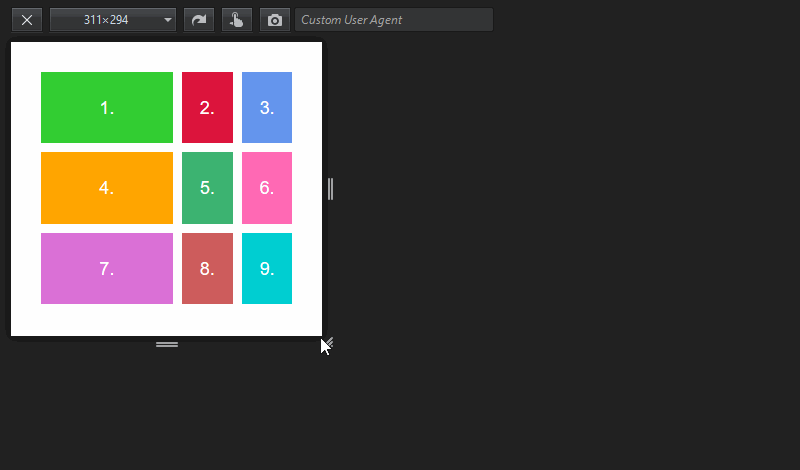Grab the corner viewport resize handle
800x470 pixels.
(x=328, y=343)
